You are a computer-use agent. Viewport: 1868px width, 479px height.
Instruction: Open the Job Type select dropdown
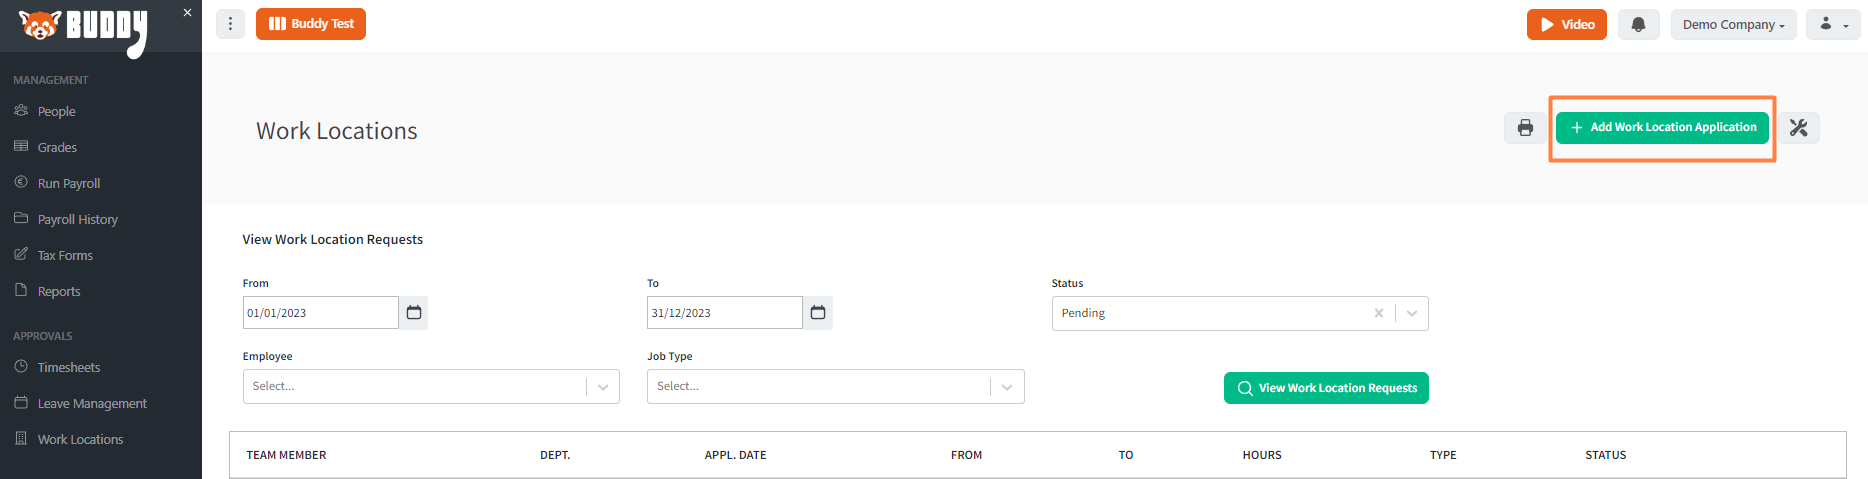836,386
